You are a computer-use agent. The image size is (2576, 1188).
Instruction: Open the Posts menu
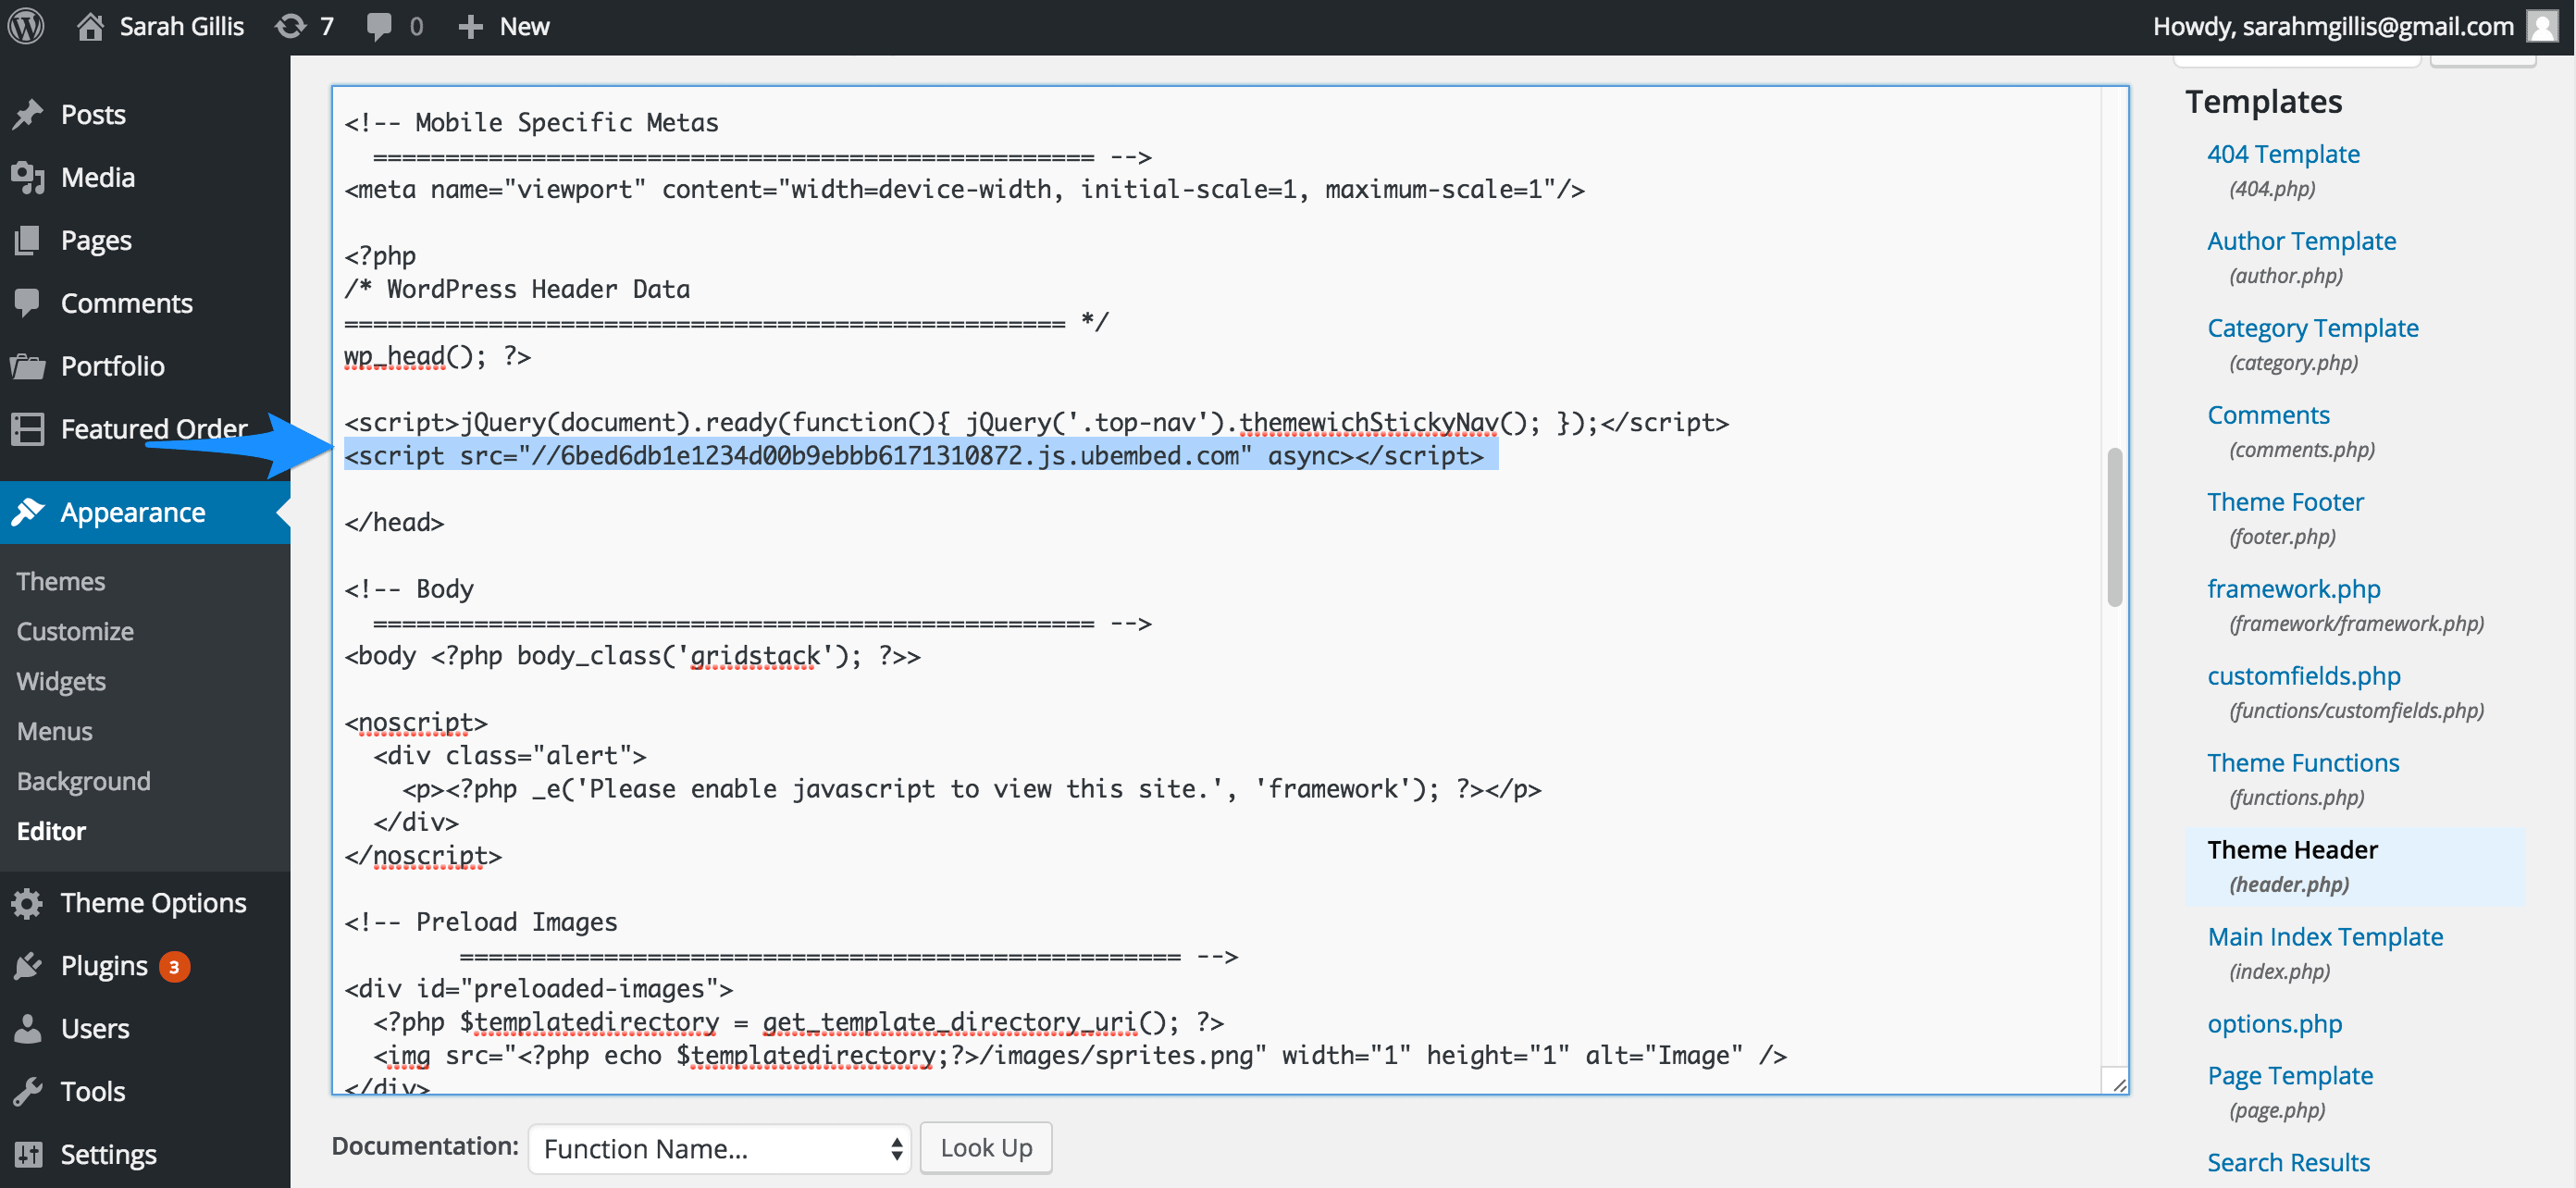(x=93, y=114)
